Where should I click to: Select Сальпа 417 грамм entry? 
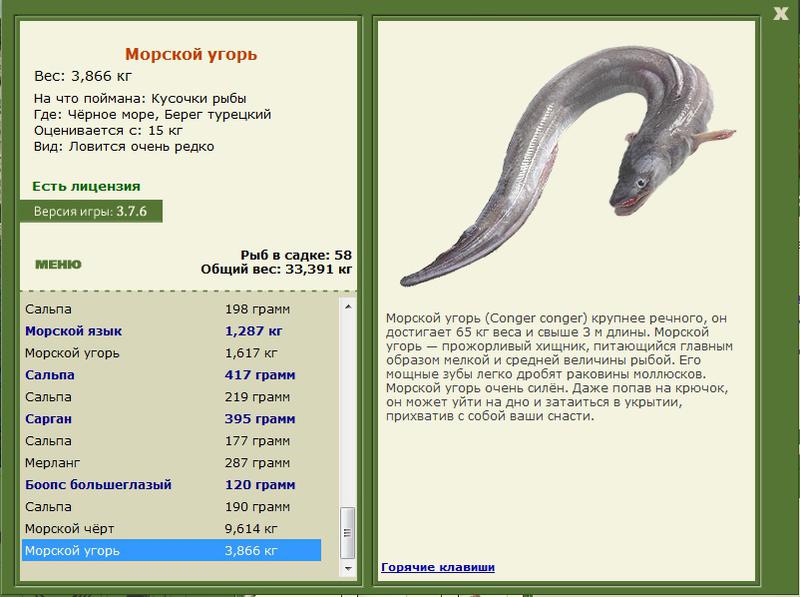click(171, 375)
